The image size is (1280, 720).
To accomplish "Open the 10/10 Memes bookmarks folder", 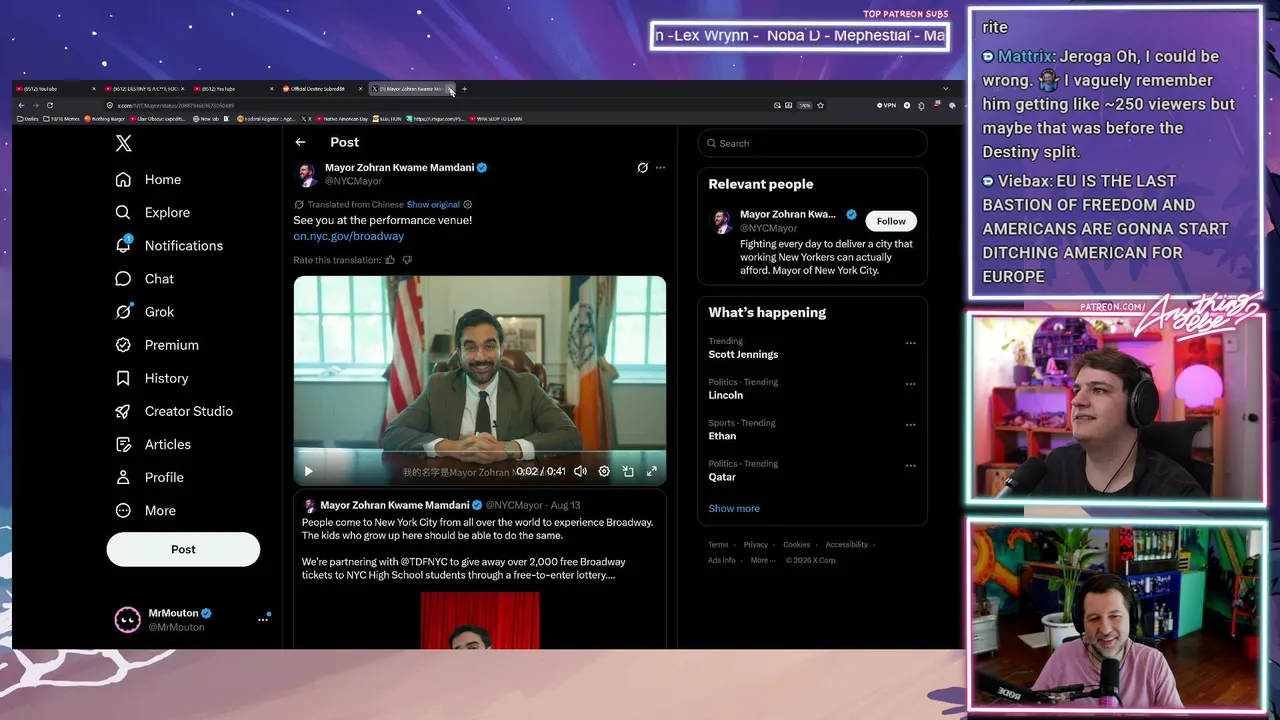I will pyautogui.click(x=60, y=119).
